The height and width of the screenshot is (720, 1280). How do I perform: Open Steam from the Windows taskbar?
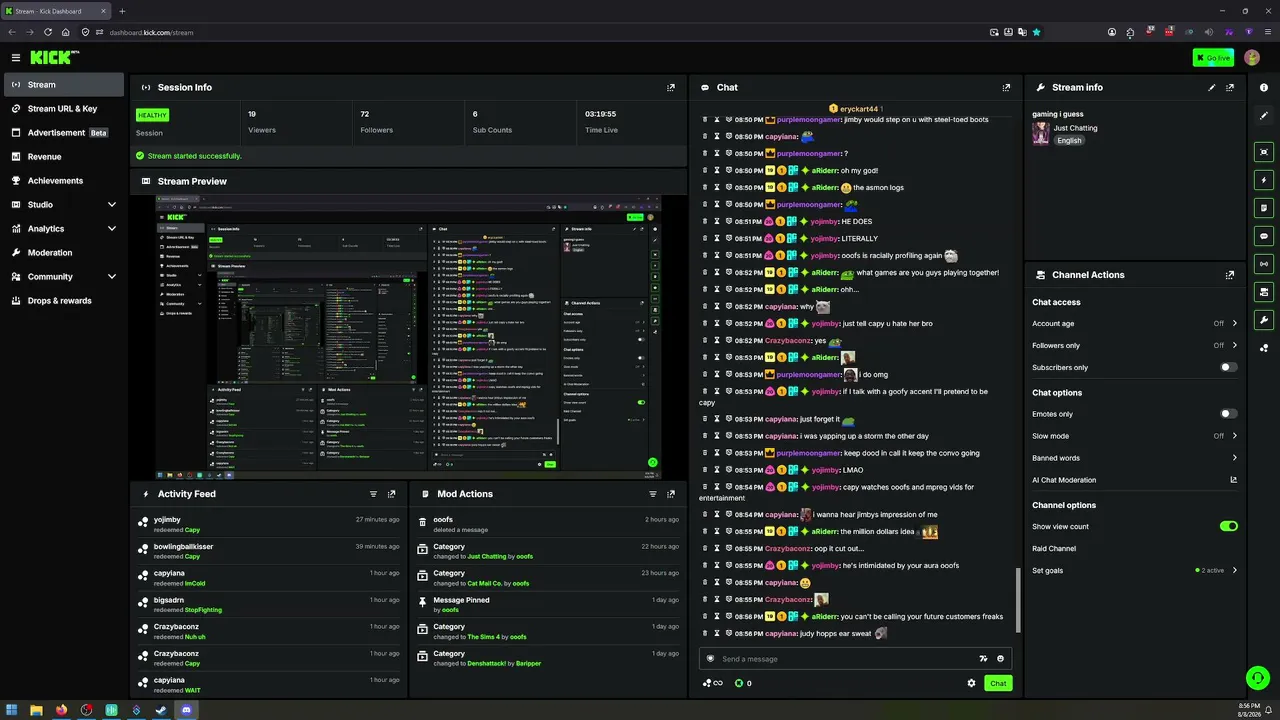[x=161, y=710]
